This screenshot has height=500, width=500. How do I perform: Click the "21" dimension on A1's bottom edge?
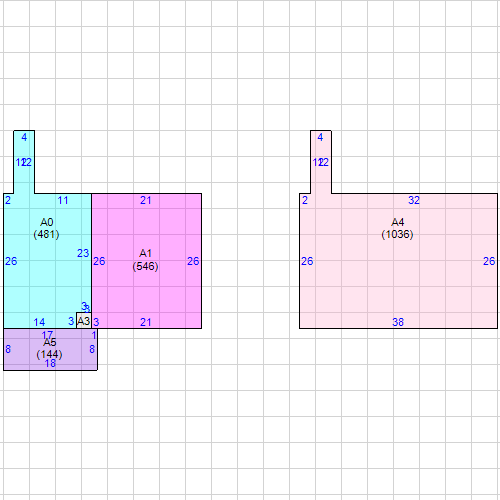pos(146,322)
